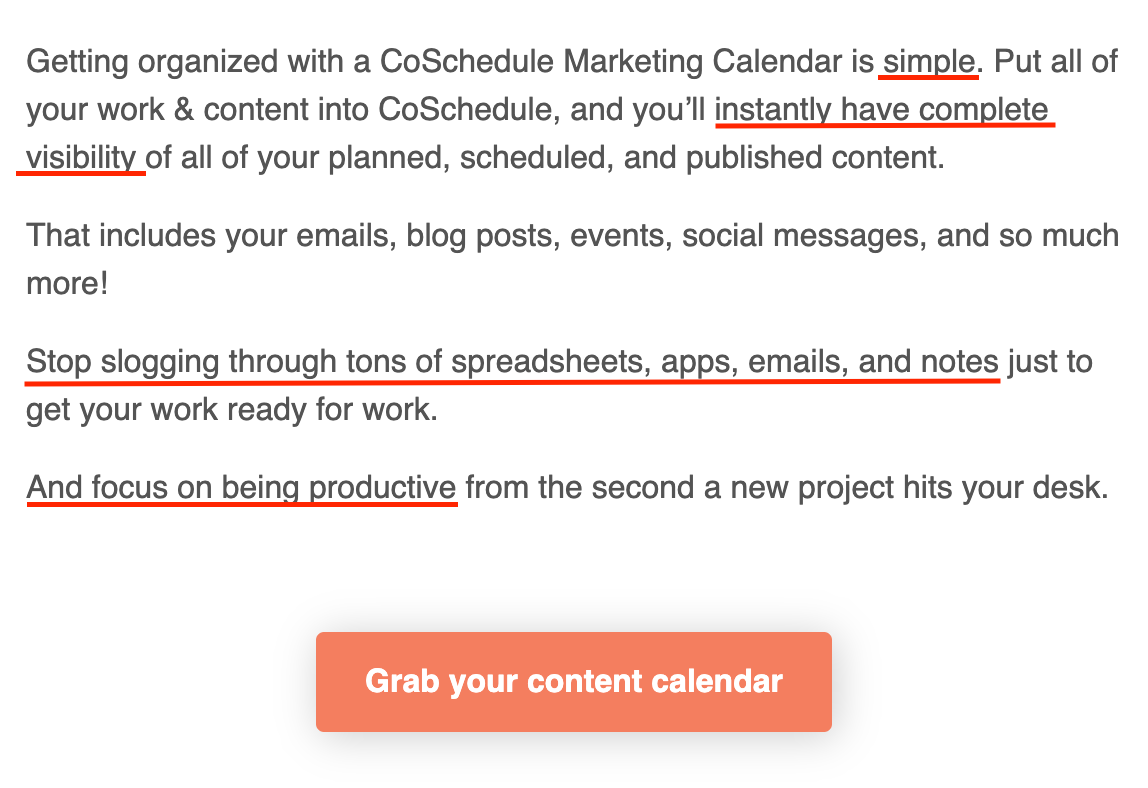Click the words "just to" after notes
Viewport: 1148px width, 788px height.
point(1050,363)
